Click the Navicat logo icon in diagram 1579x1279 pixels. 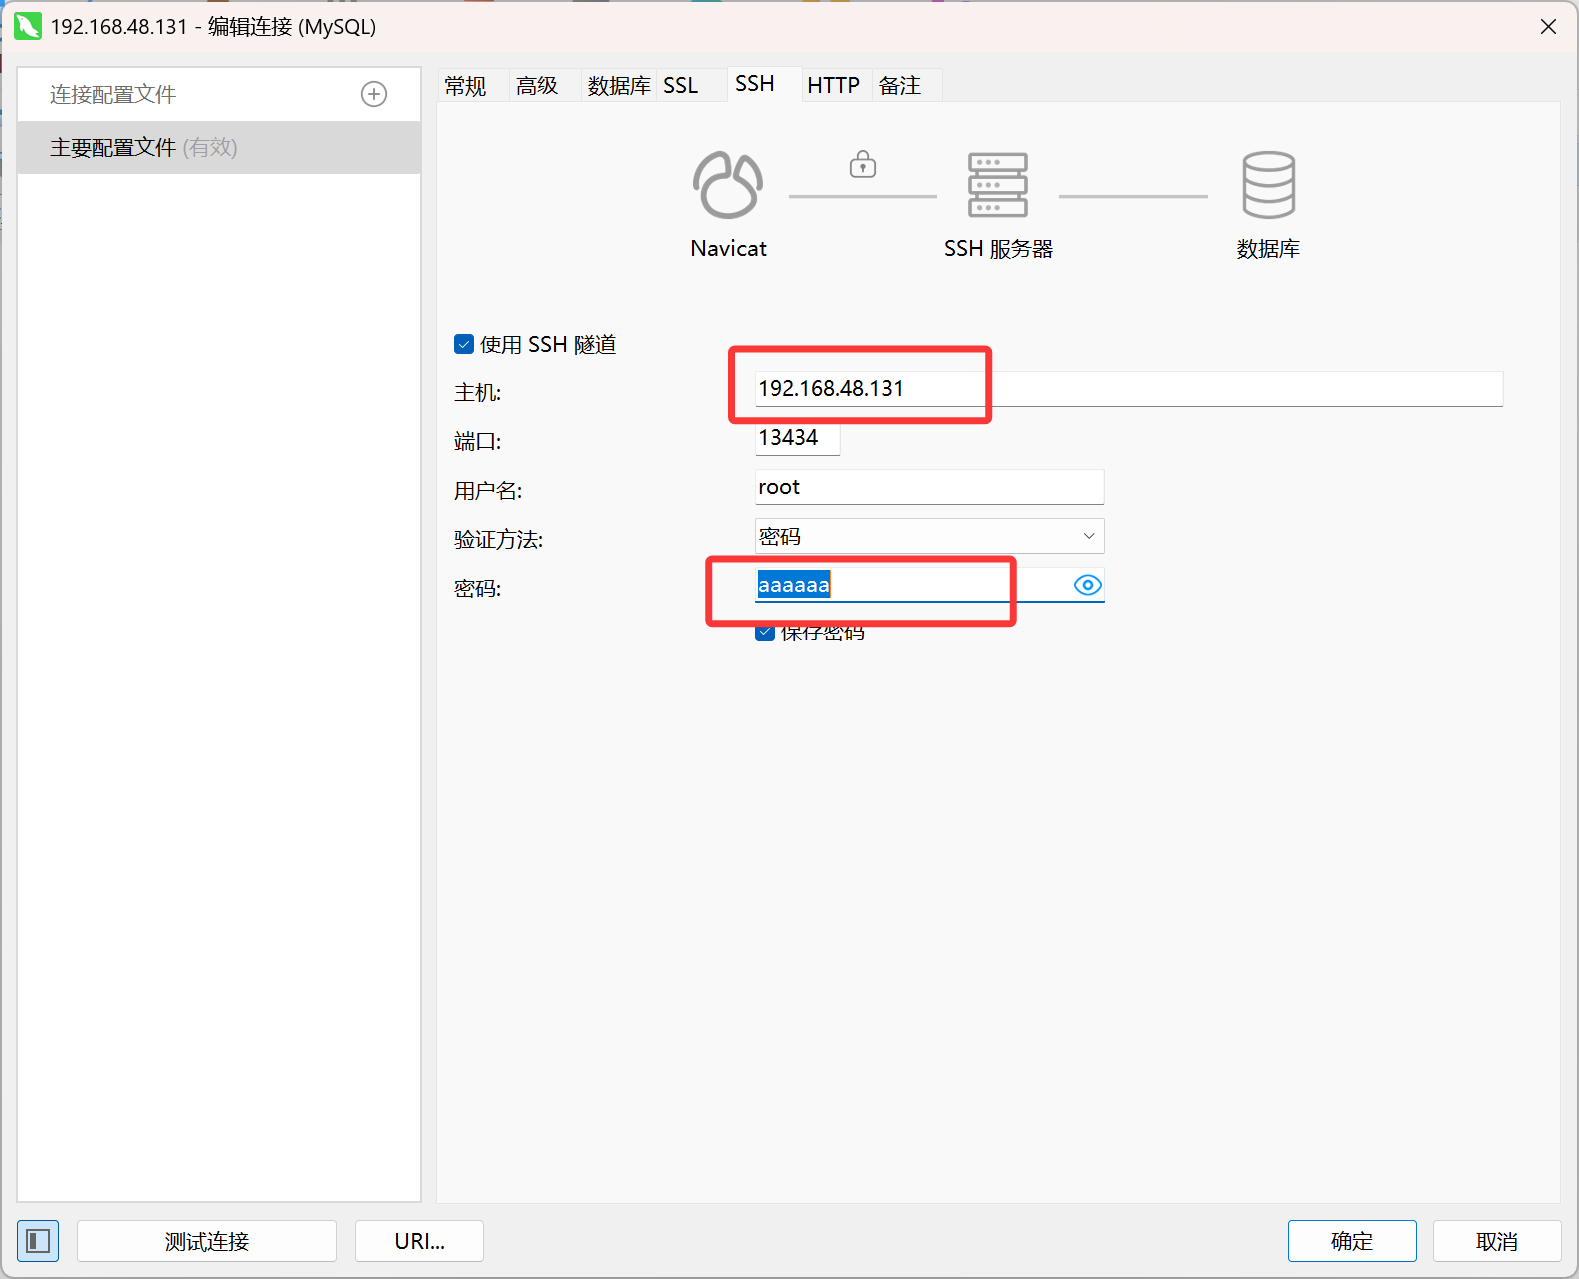728,185
